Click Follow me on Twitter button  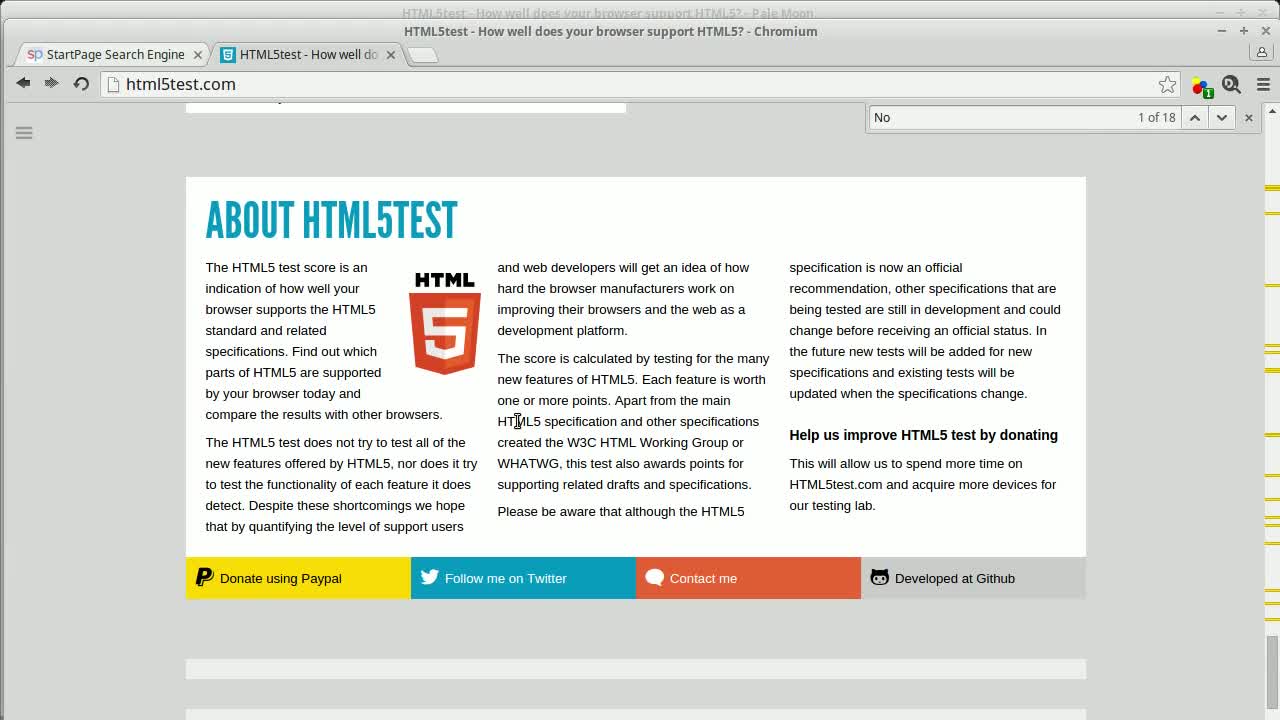523,578
